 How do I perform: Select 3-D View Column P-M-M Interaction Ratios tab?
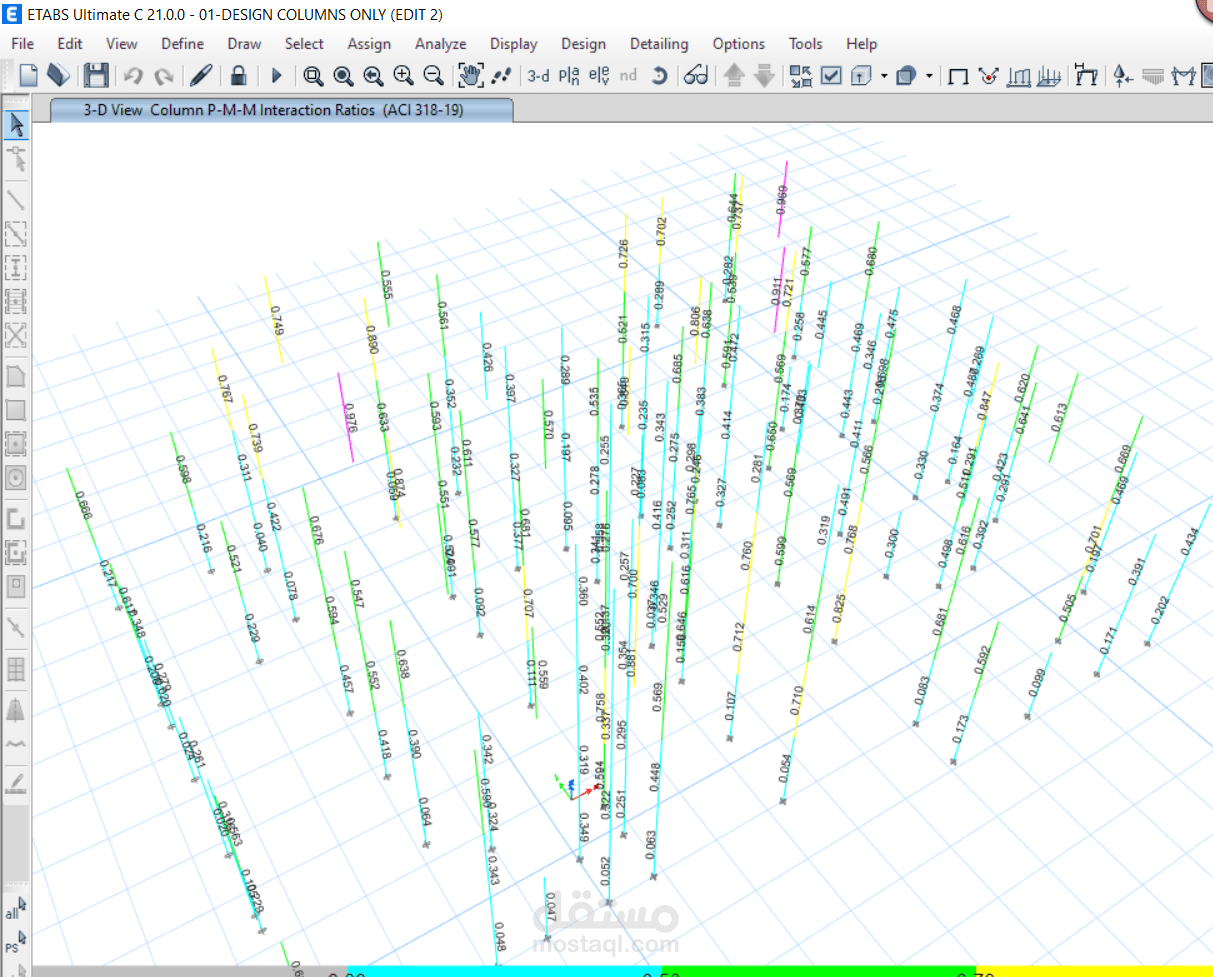(x=280, y=110)
